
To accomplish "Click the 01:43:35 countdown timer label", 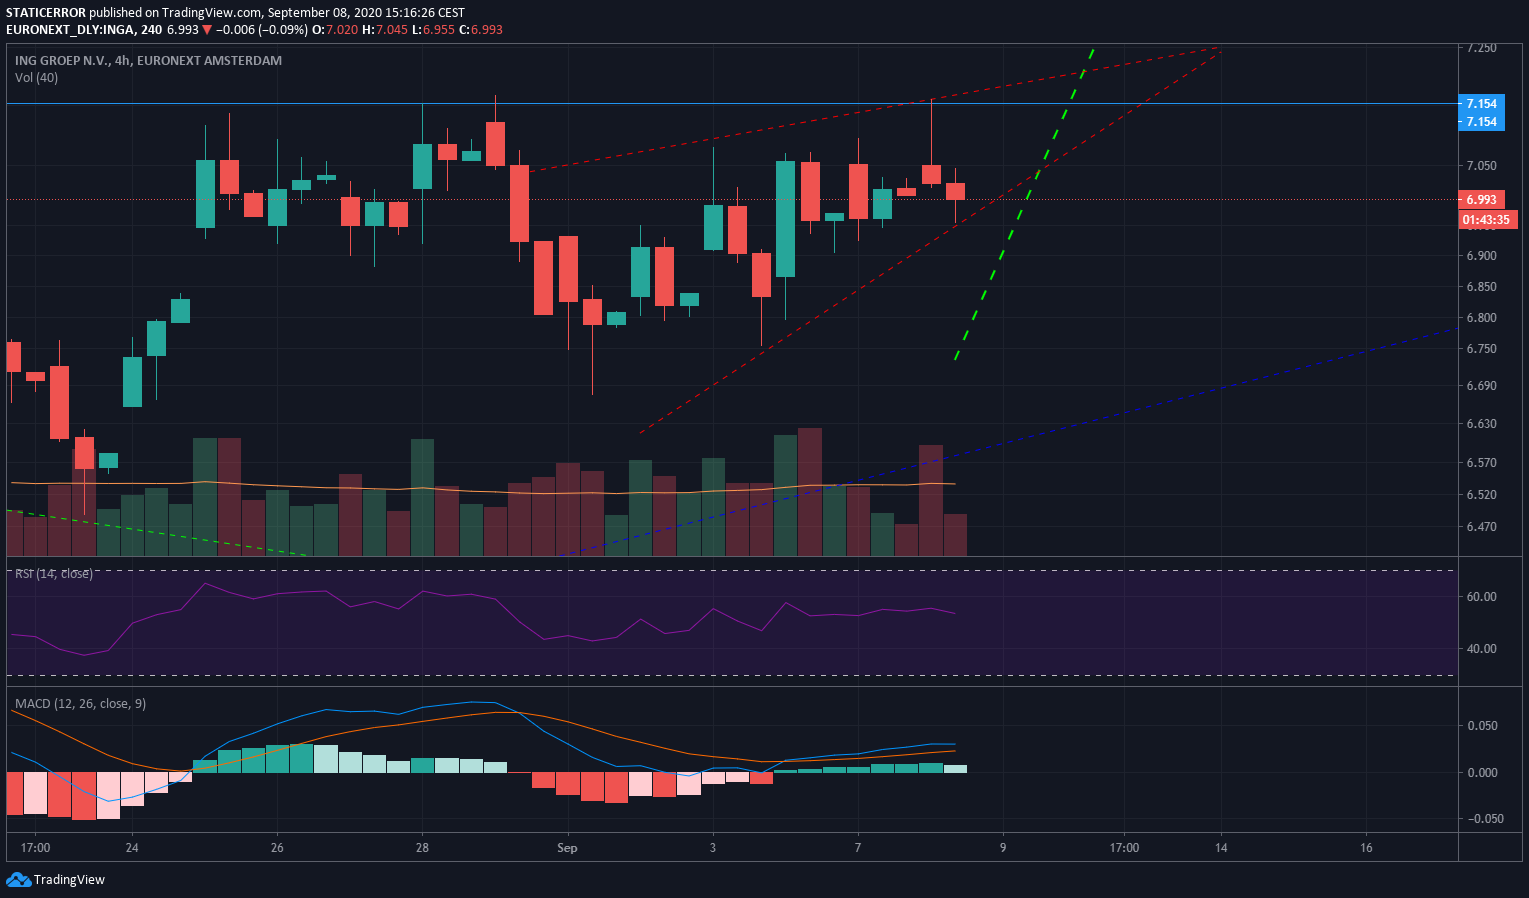I will pyautogui.click(x=1487, y=220).
